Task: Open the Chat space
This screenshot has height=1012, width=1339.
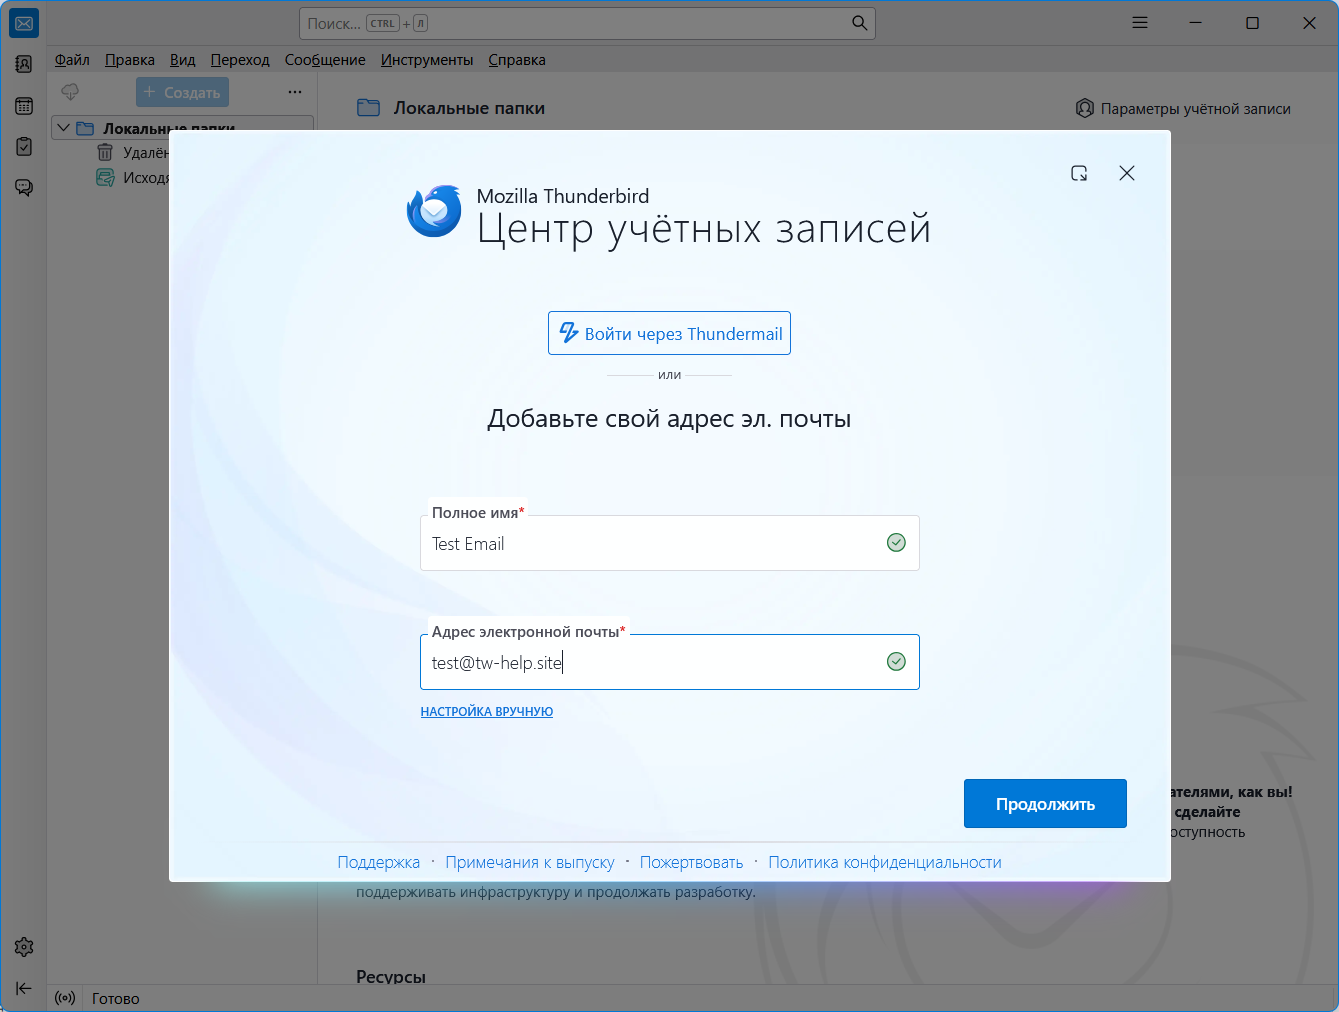Action: tap(24, 188)
